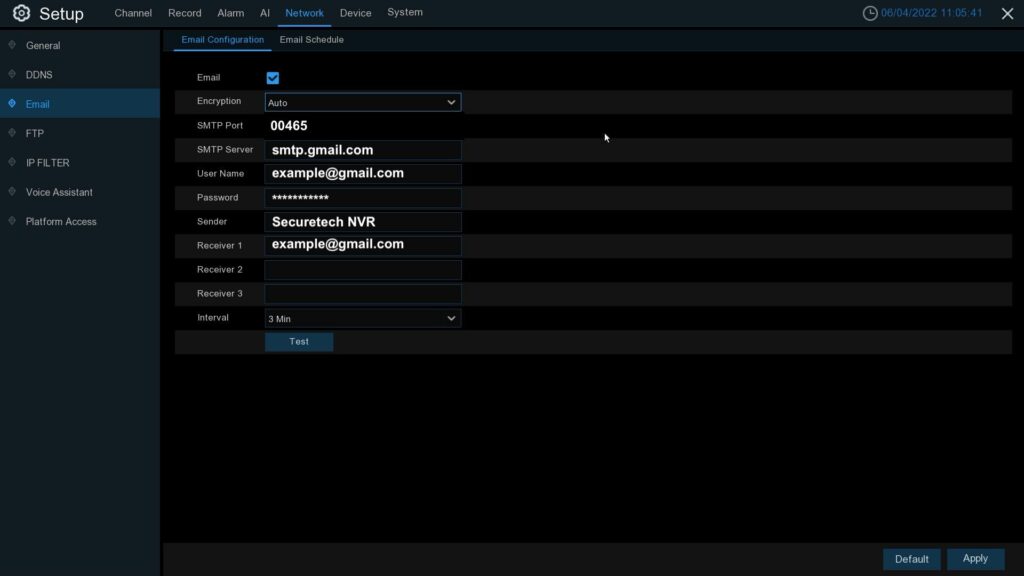Screen dimensions: 1024x576
Task: Select the empty Receiver 2 field
Action: tap(362, 270)
